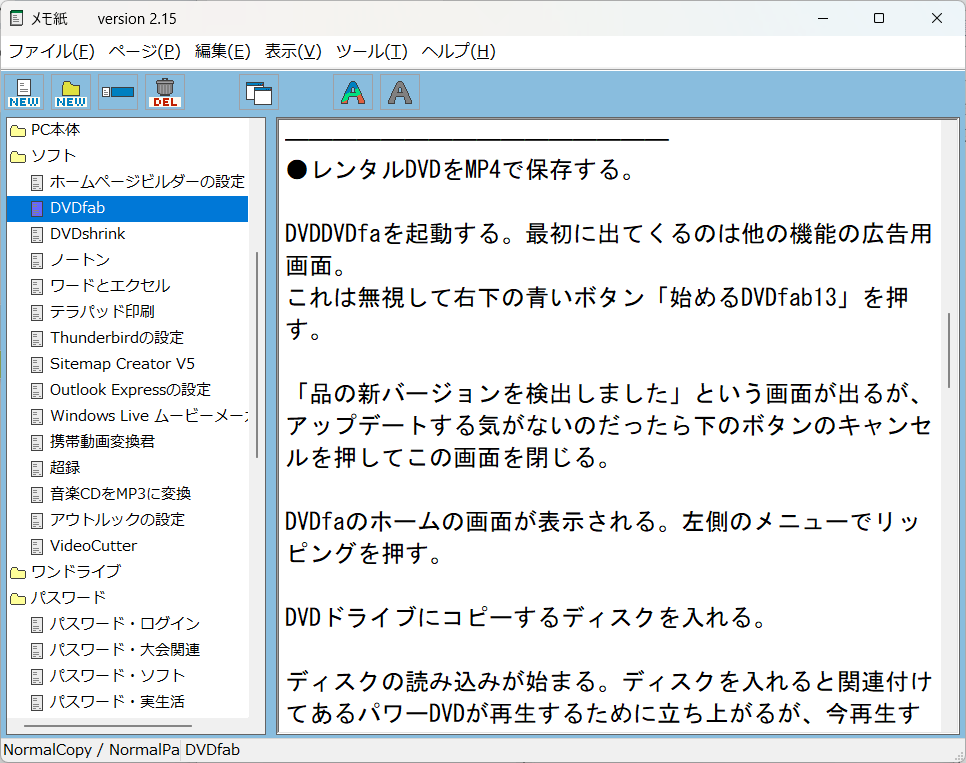Image resolution: width=966 pixels, height=763 pixels.
Task: Select the パスワード・ソフト page
Action: 117,676
